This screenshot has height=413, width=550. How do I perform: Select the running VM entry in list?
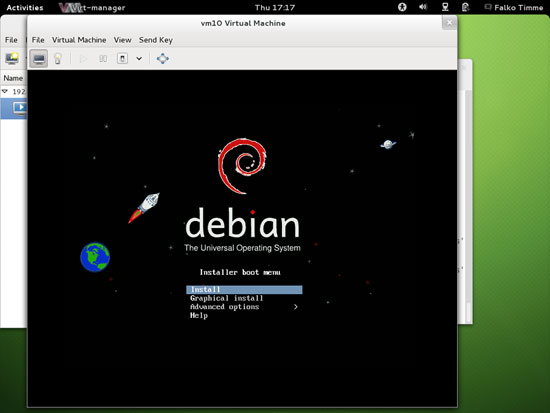(14, 108)
